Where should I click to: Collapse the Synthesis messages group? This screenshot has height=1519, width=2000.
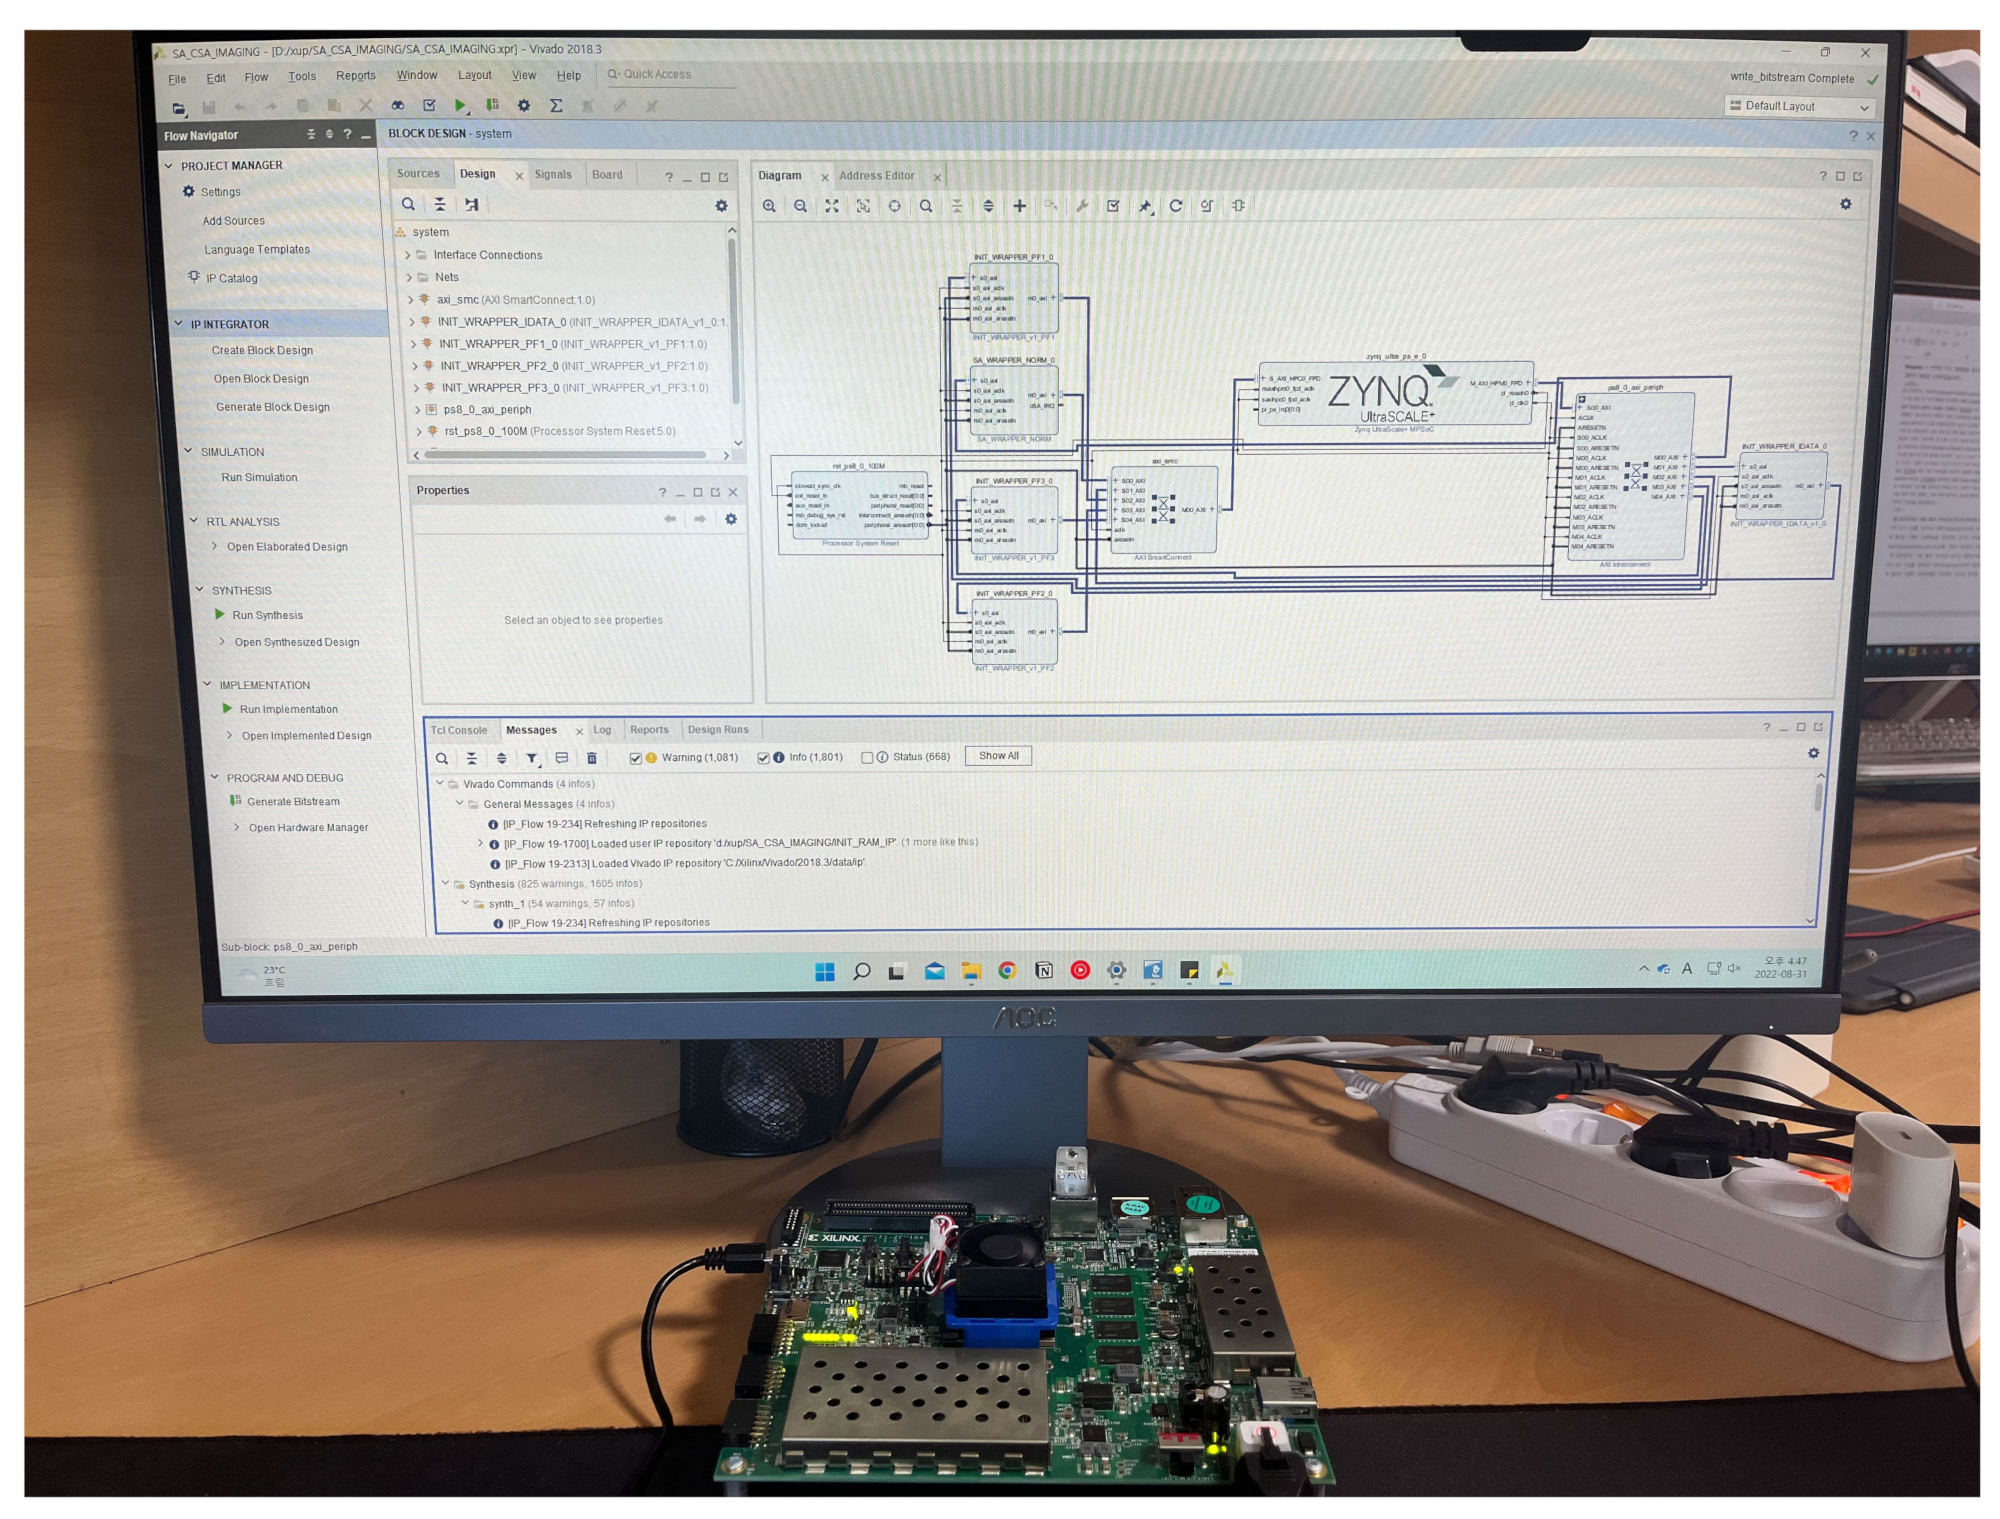coord(446,884)
